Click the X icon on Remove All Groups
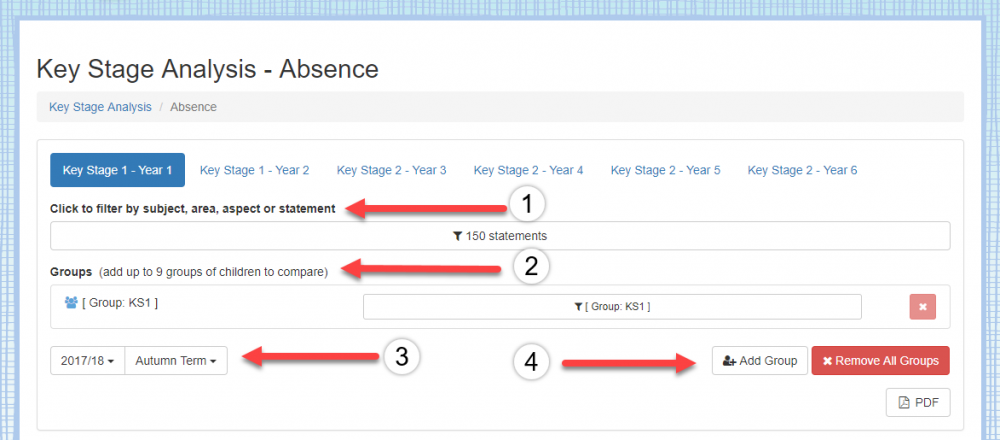Viewport: 1000px width, 440px height. pyautogui.click(x=827, y=361)
